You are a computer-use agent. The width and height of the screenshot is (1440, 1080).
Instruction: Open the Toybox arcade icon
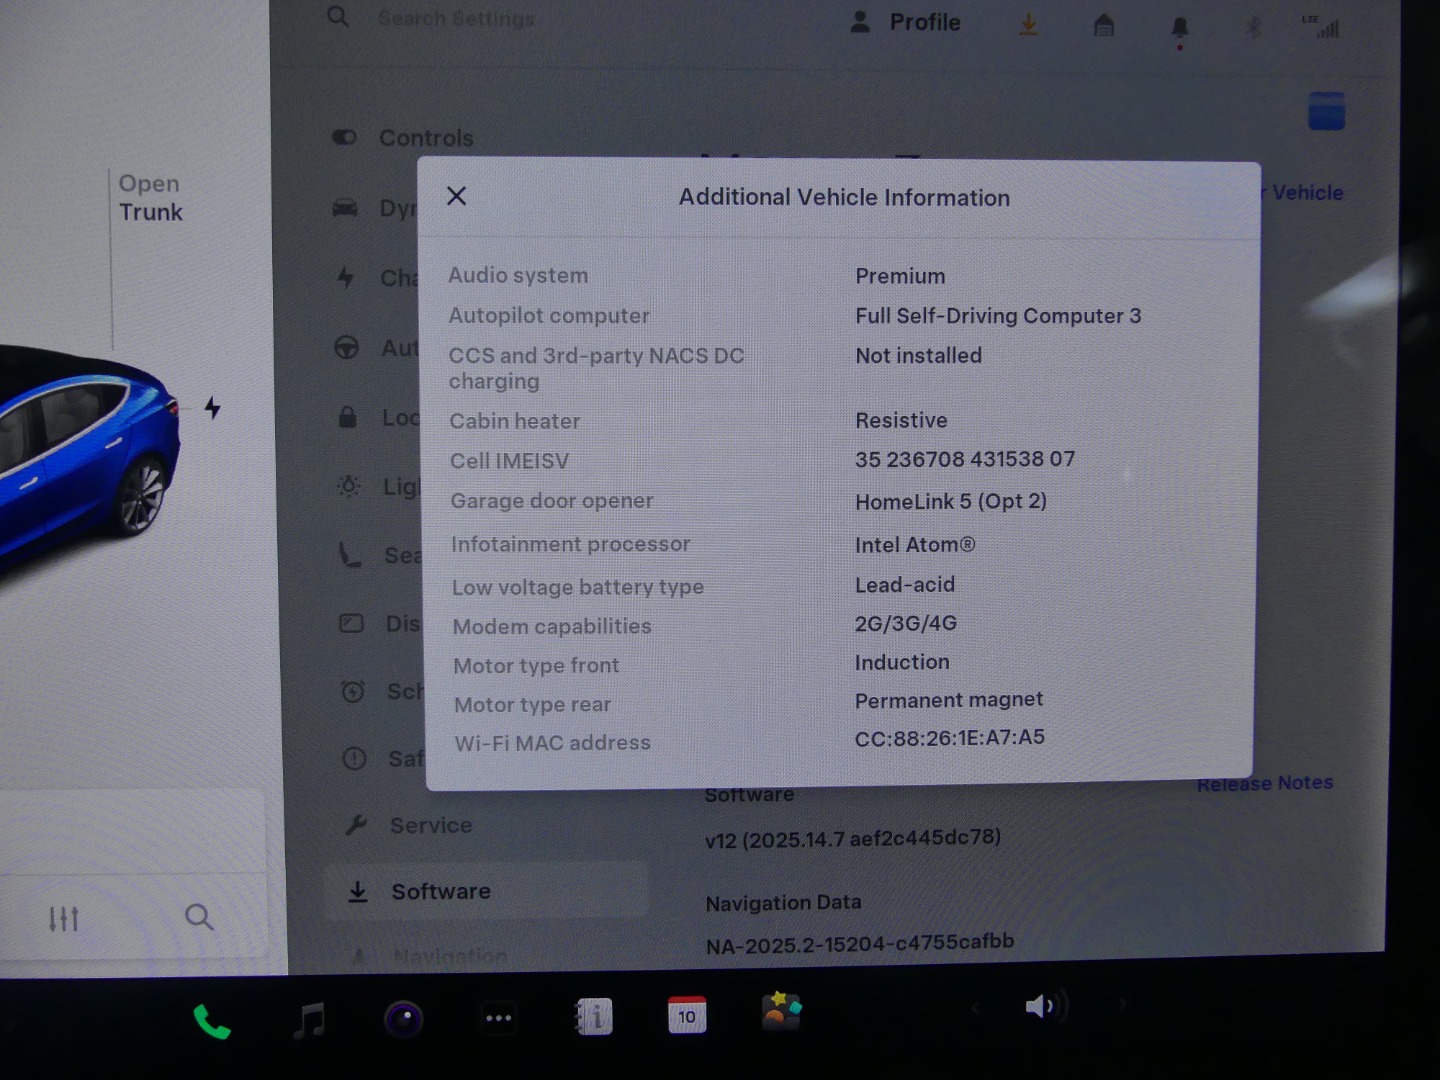pyautogui.click(x=781, y=1011)
